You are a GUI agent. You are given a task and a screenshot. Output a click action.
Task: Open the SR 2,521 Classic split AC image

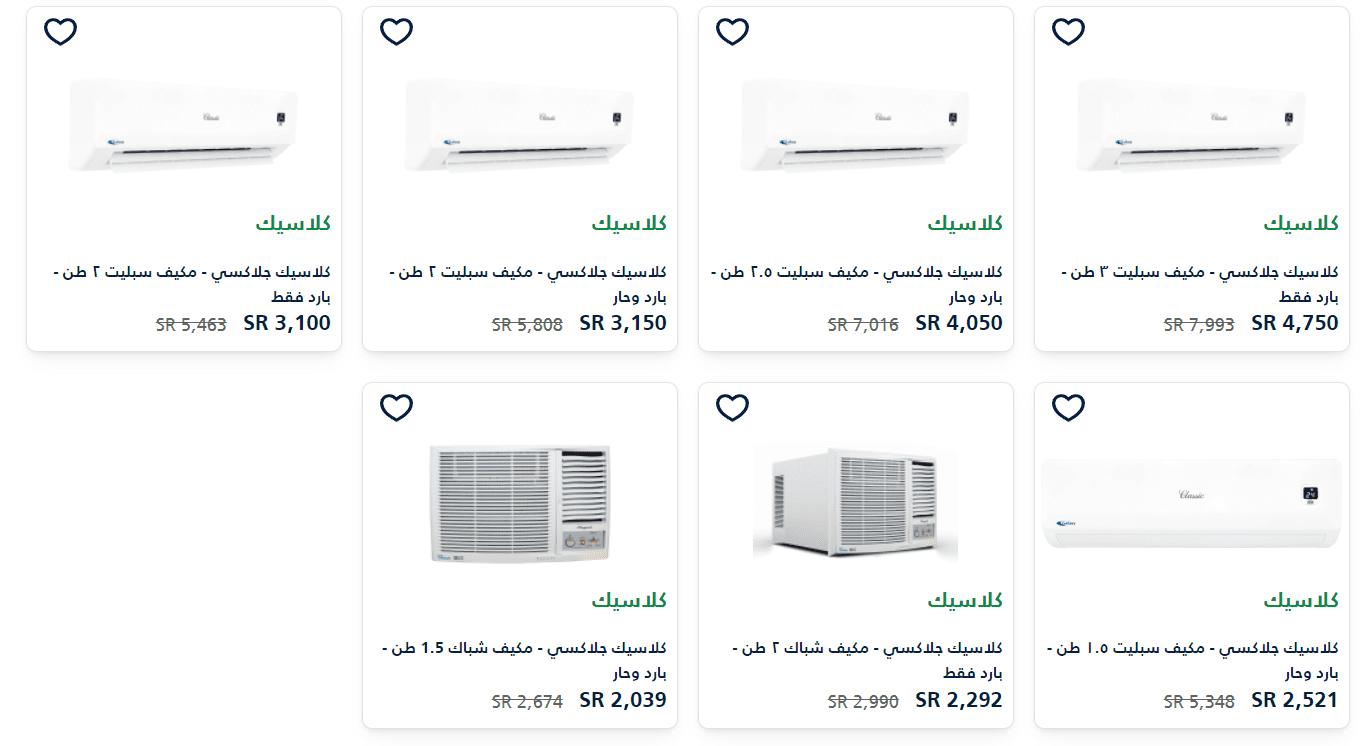click(1191, 503)
